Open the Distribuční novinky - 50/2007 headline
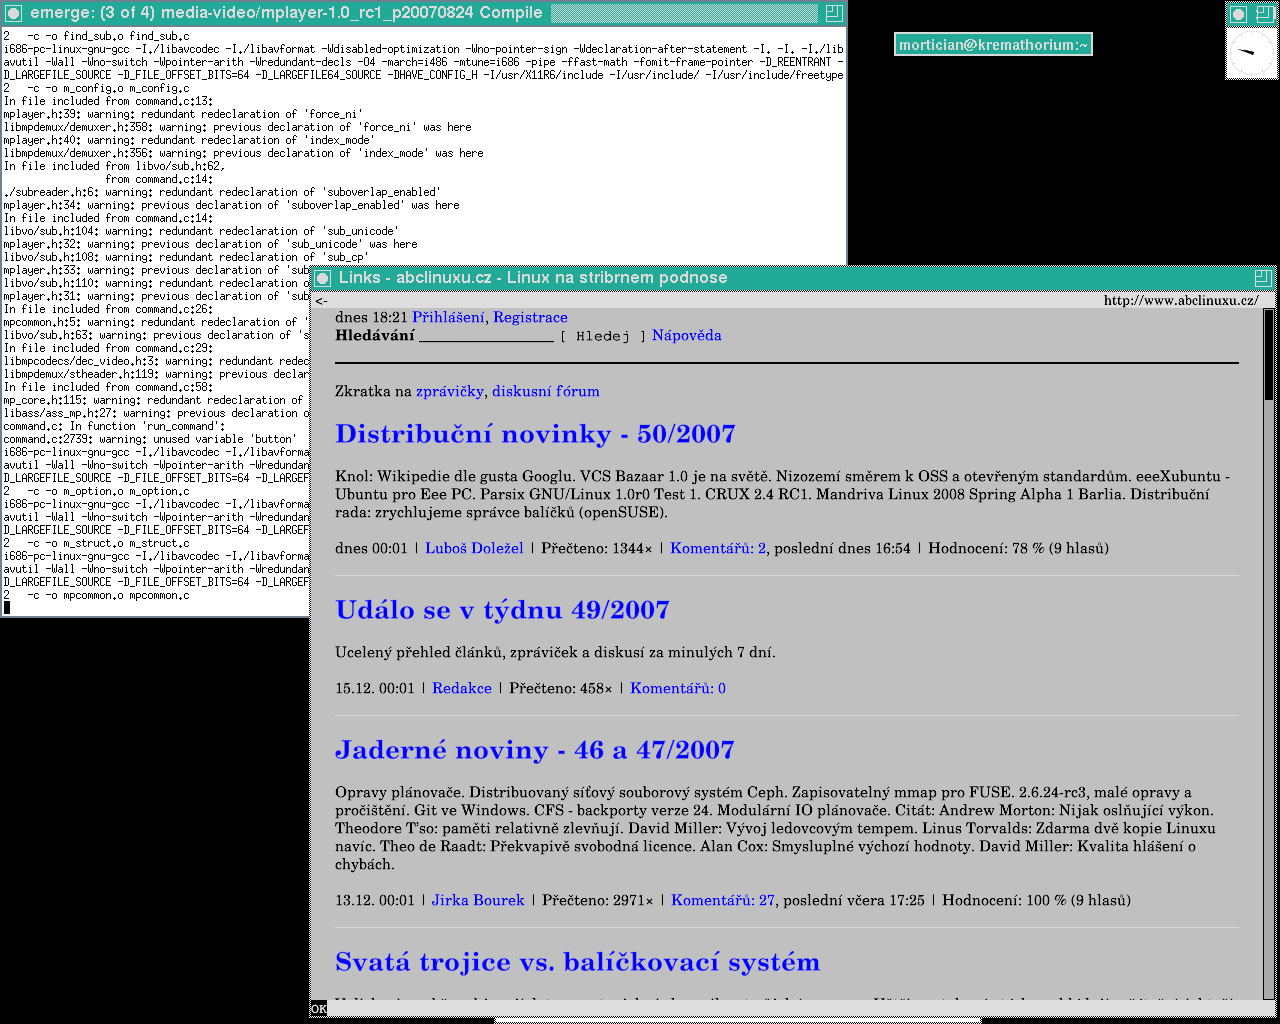This screenshot has height=1024, width=1280. click(535, 434)
